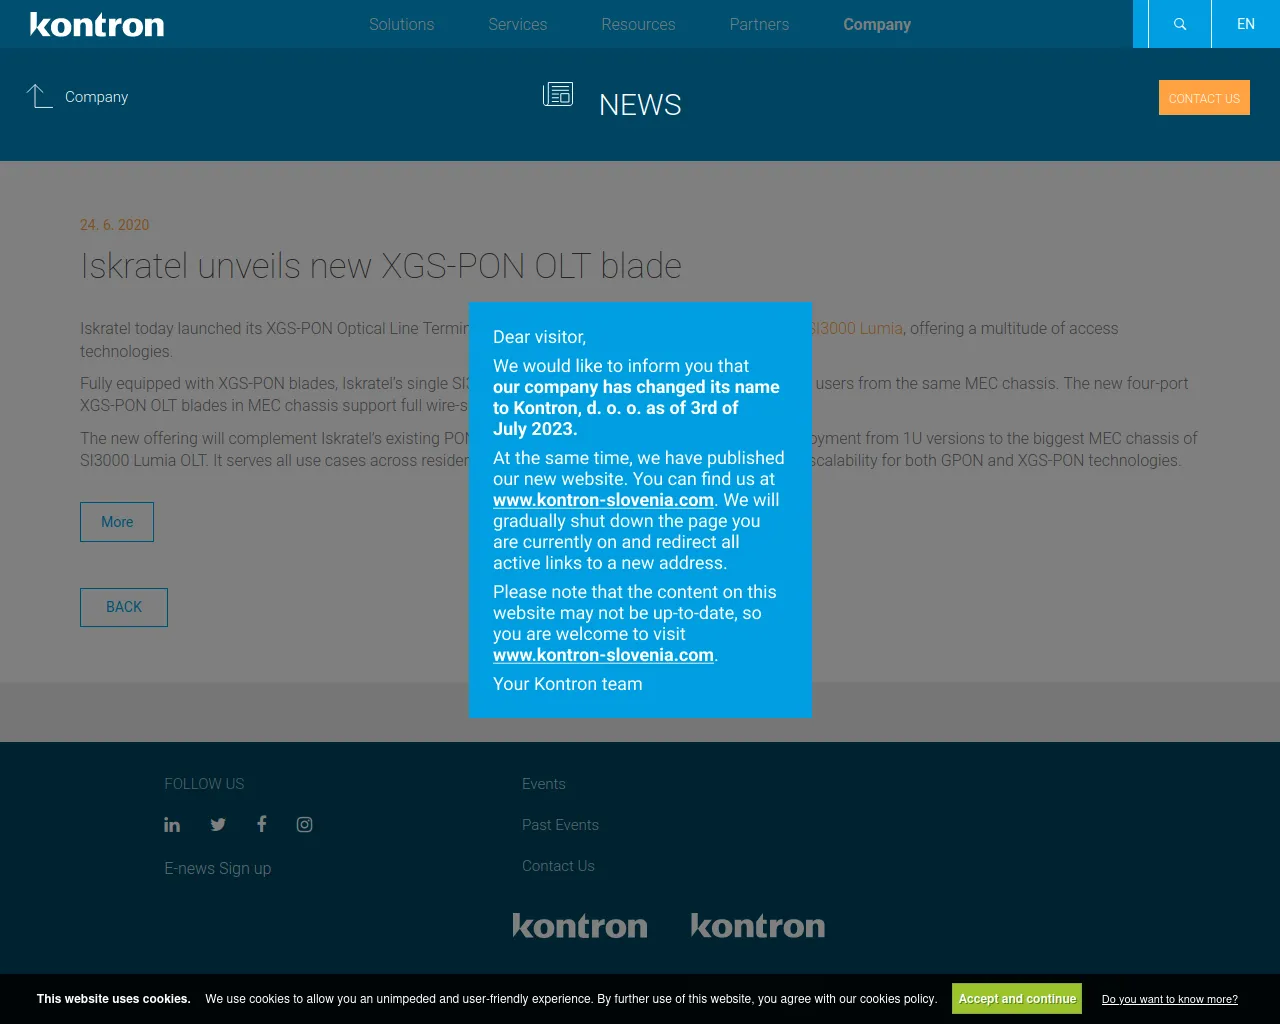
Task: Follow the first www.kontron-slovenia.com link
Action: coord(603,500)
